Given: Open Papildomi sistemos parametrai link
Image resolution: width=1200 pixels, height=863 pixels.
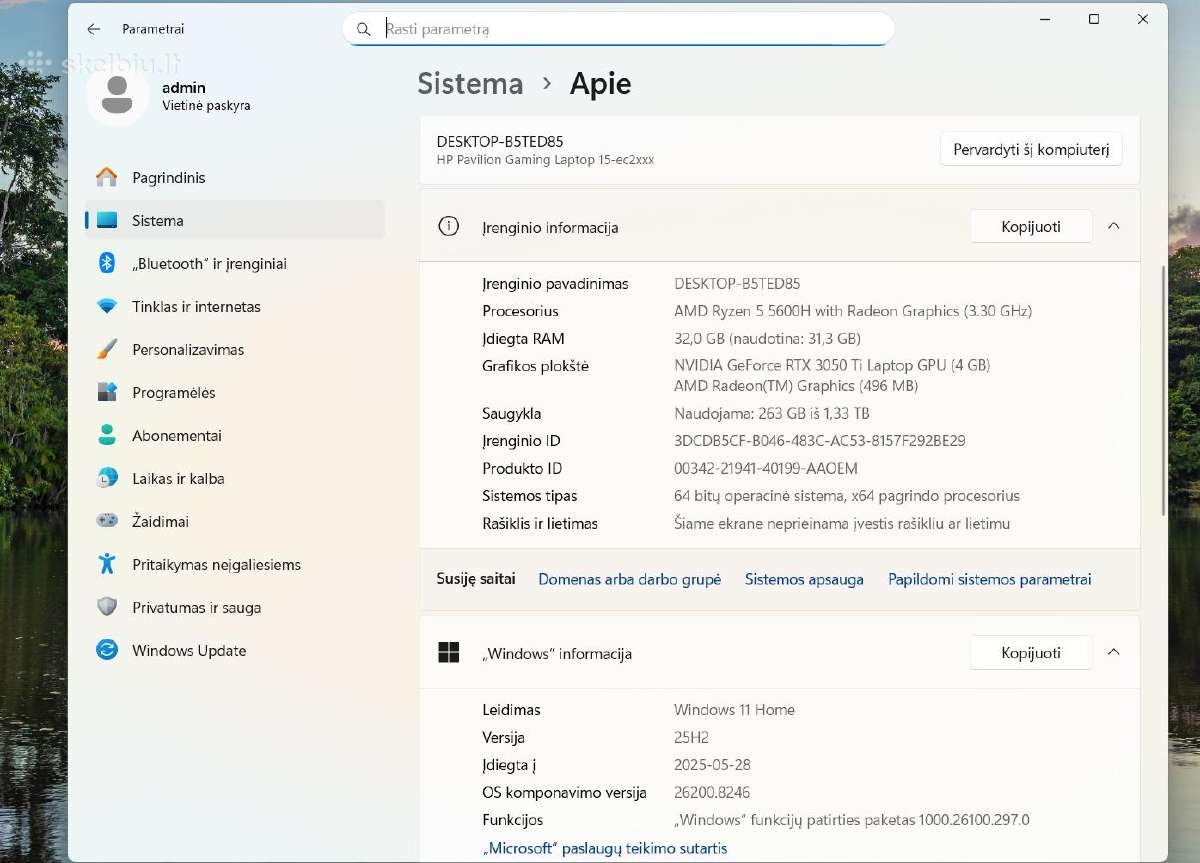Looking at the screenshot, I should point(990,579).
